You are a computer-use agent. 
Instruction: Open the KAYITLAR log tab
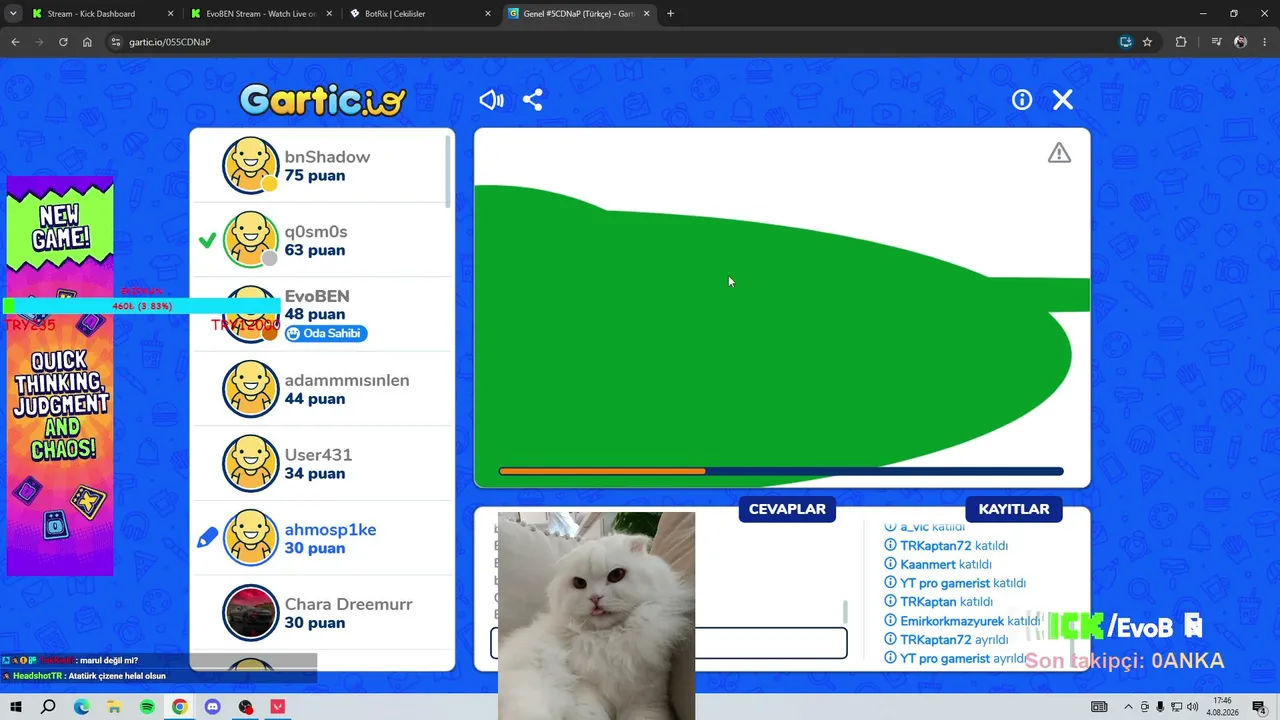(x=1014, y=509)
